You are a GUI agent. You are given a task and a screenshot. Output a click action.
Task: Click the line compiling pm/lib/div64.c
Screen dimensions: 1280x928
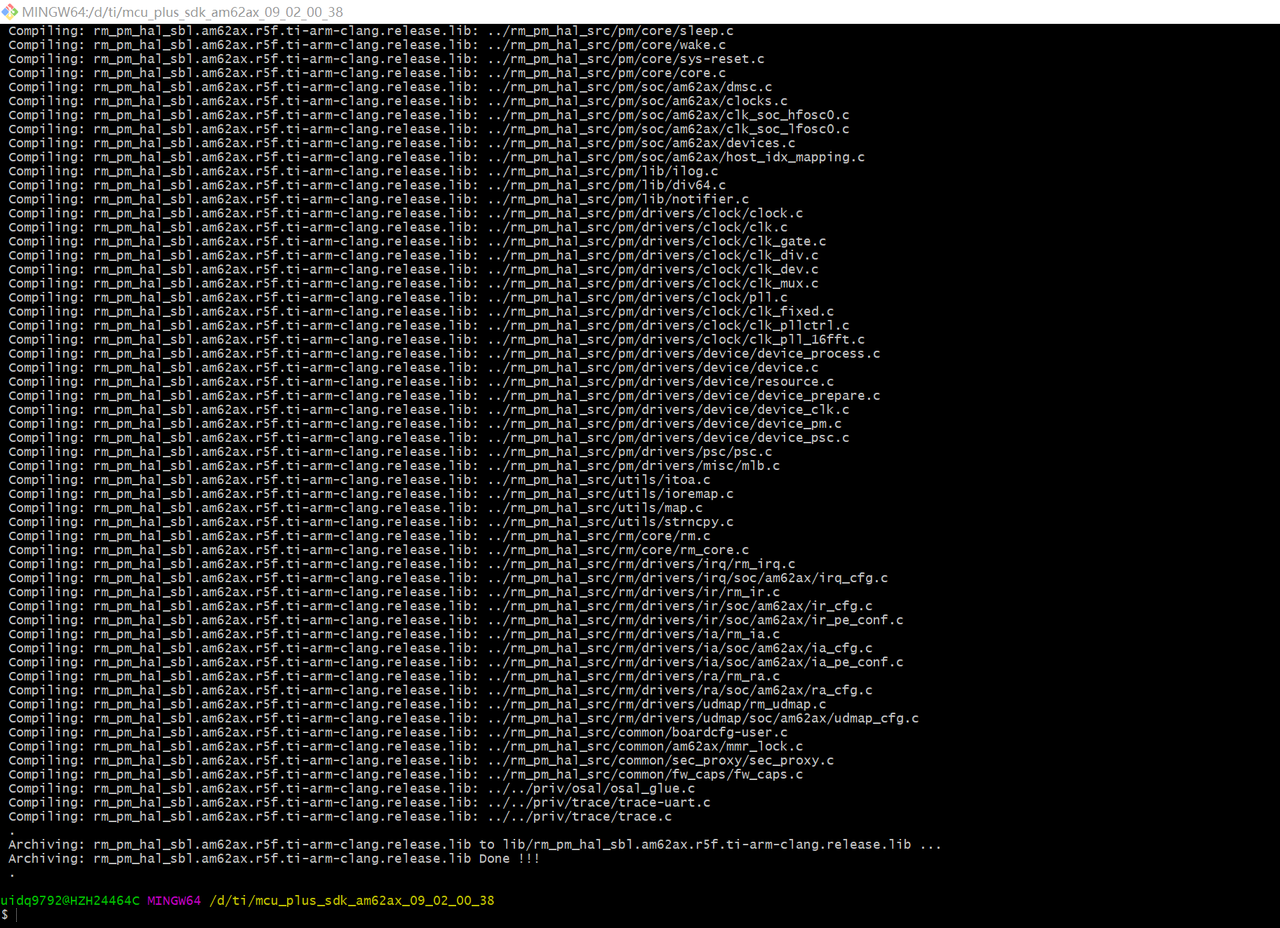[x=367, y=185]
